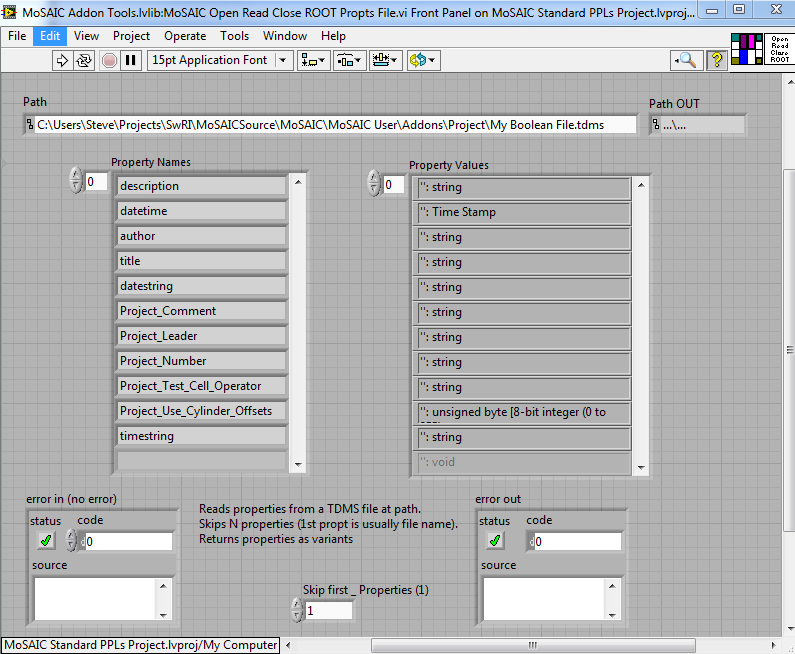Select the 'Project_Leader' property entry
The height and width of the screenshot is (654, 795).
click(x=201, y=336)
